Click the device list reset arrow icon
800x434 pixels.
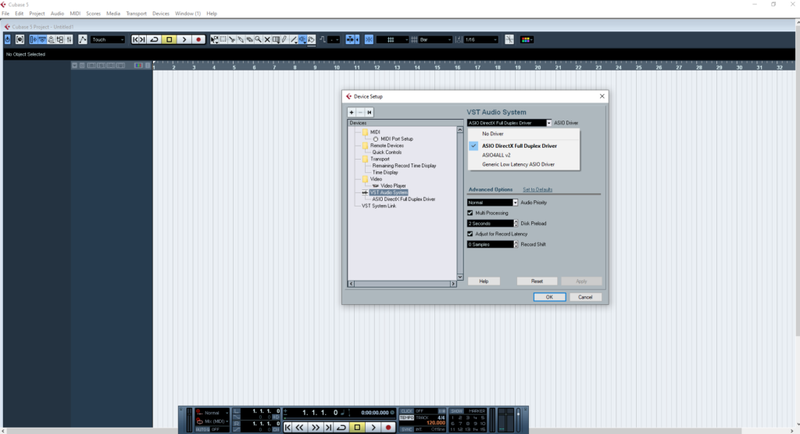(369, 112)
